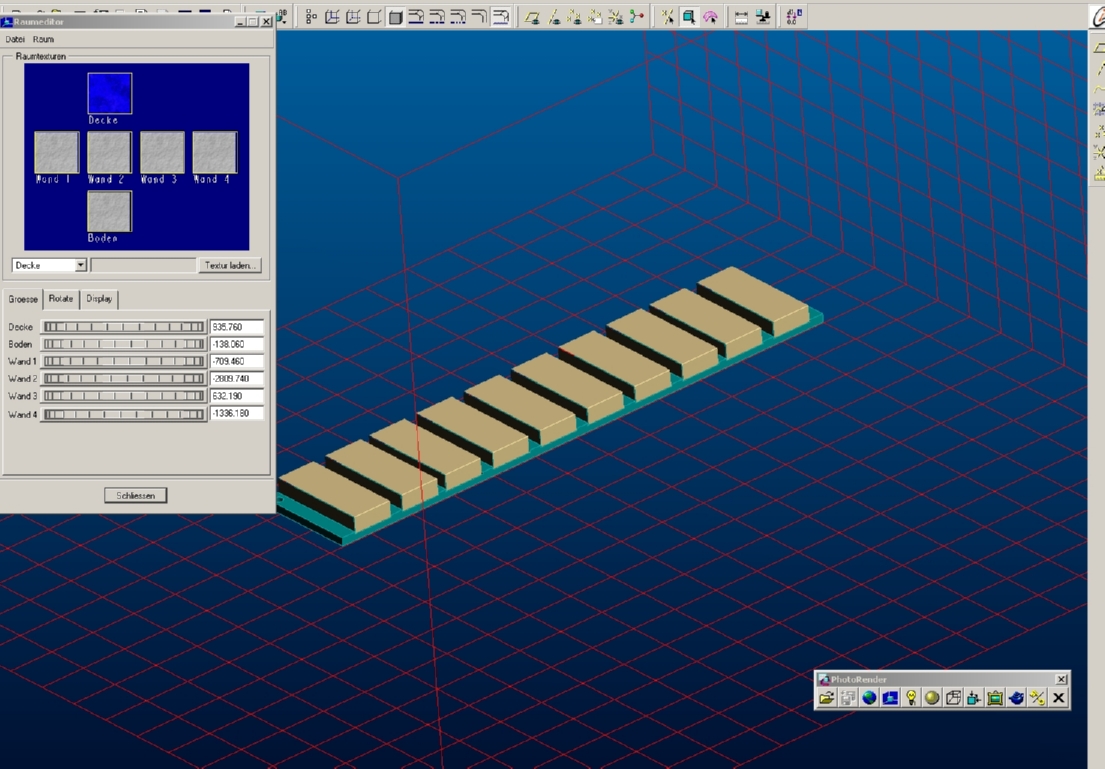
Task: Select the blue Decke texture thumbnail
Action: pyautogui.click(x=109, y=93)
